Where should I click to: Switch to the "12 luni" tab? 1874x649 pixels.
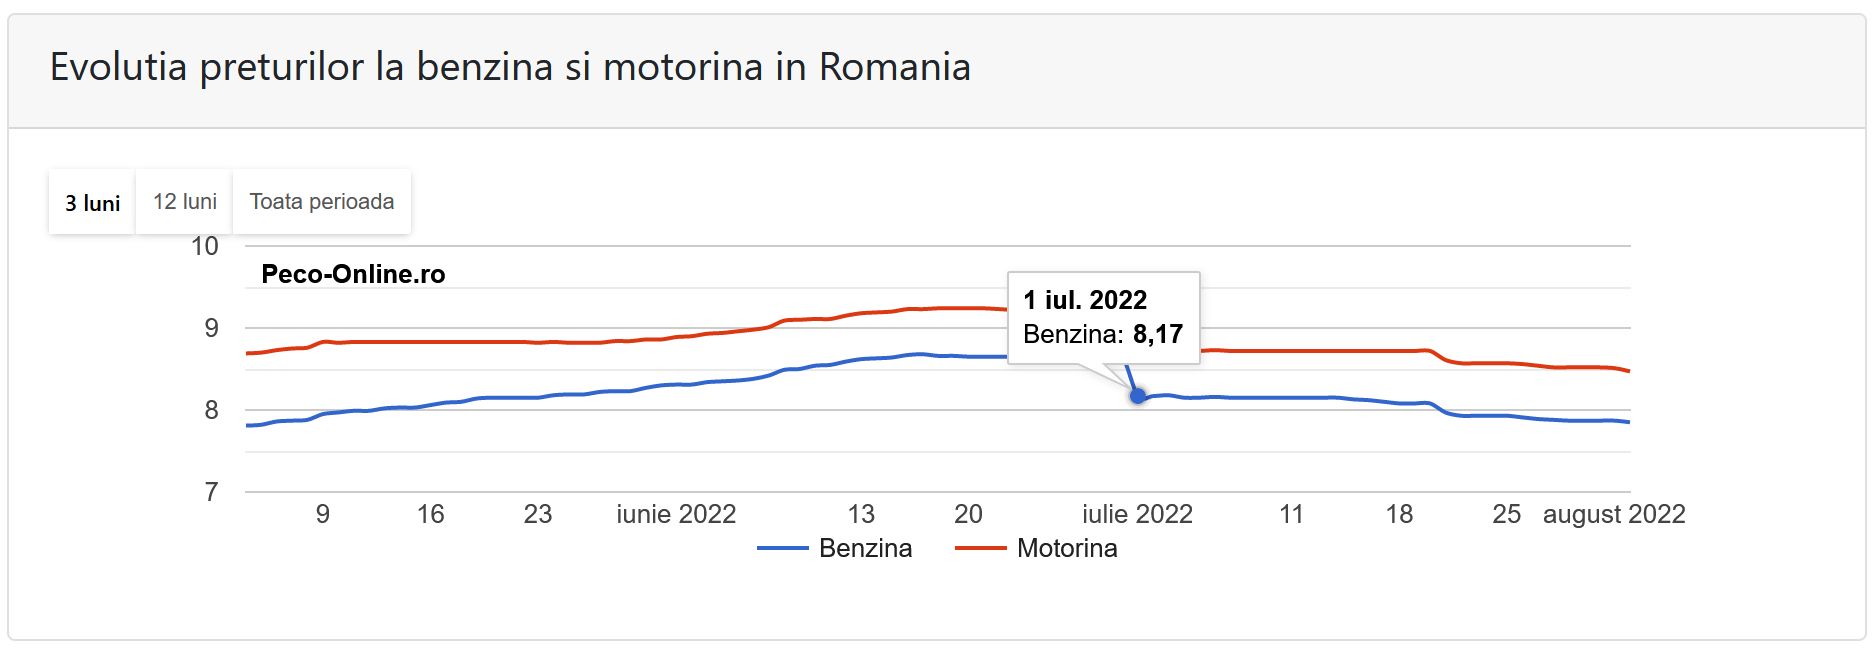185,202
